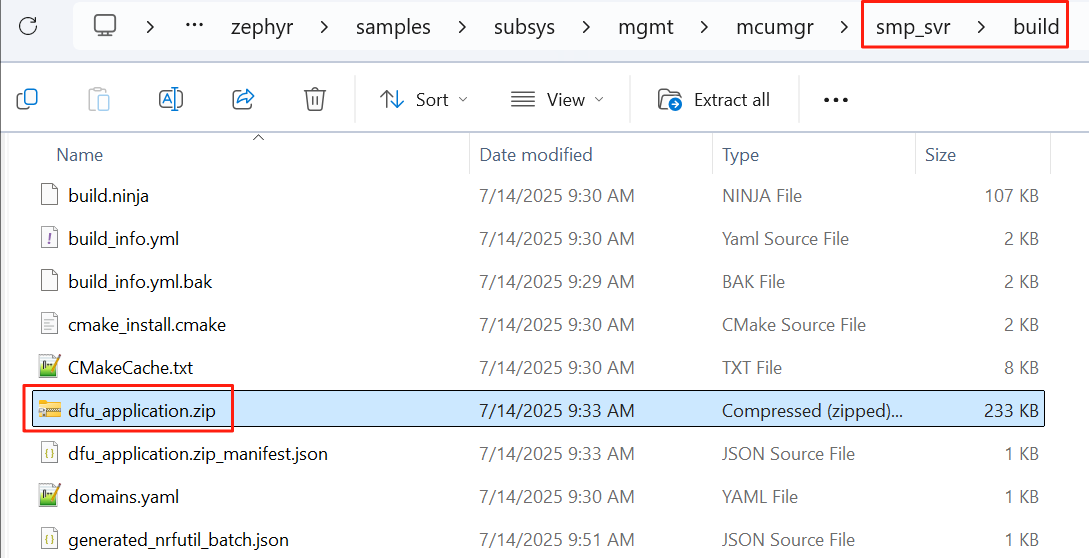1089x558 pixels.
Task: Click the Rename icon in toolbar
Action: (x=171, y=99)
